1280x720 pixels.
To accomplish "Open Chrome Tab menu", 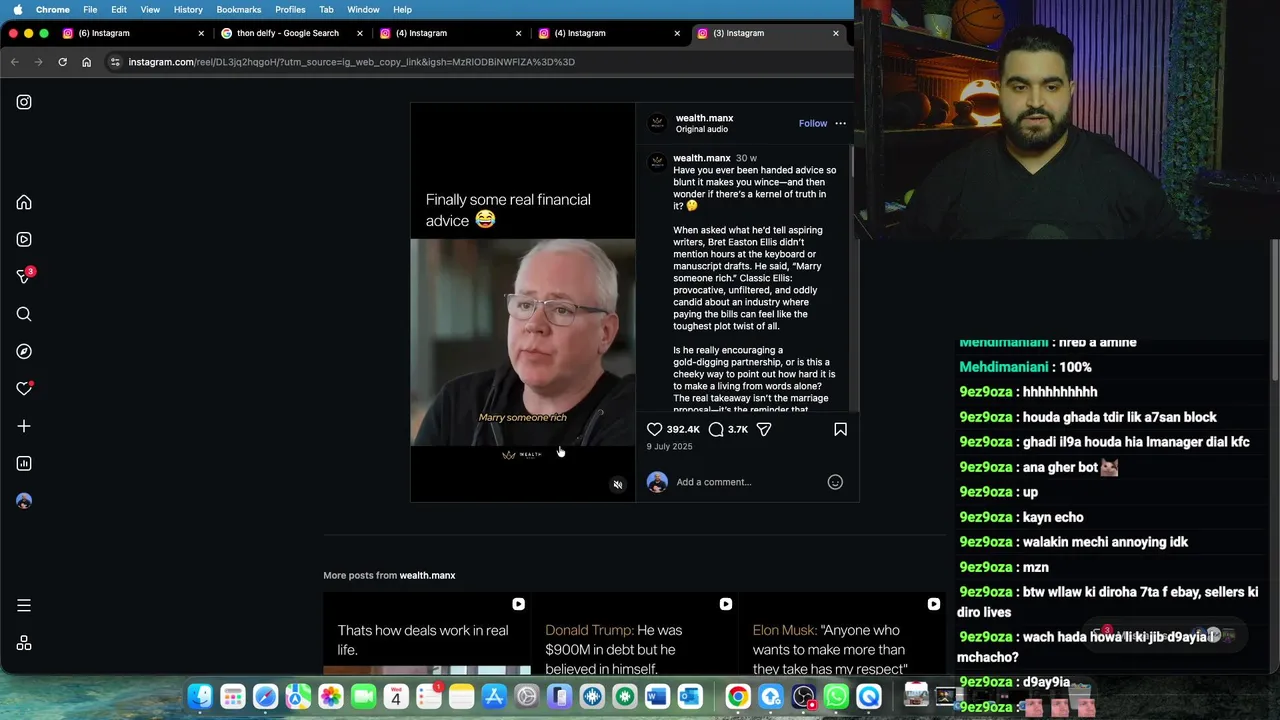I will tap(326, 9).
